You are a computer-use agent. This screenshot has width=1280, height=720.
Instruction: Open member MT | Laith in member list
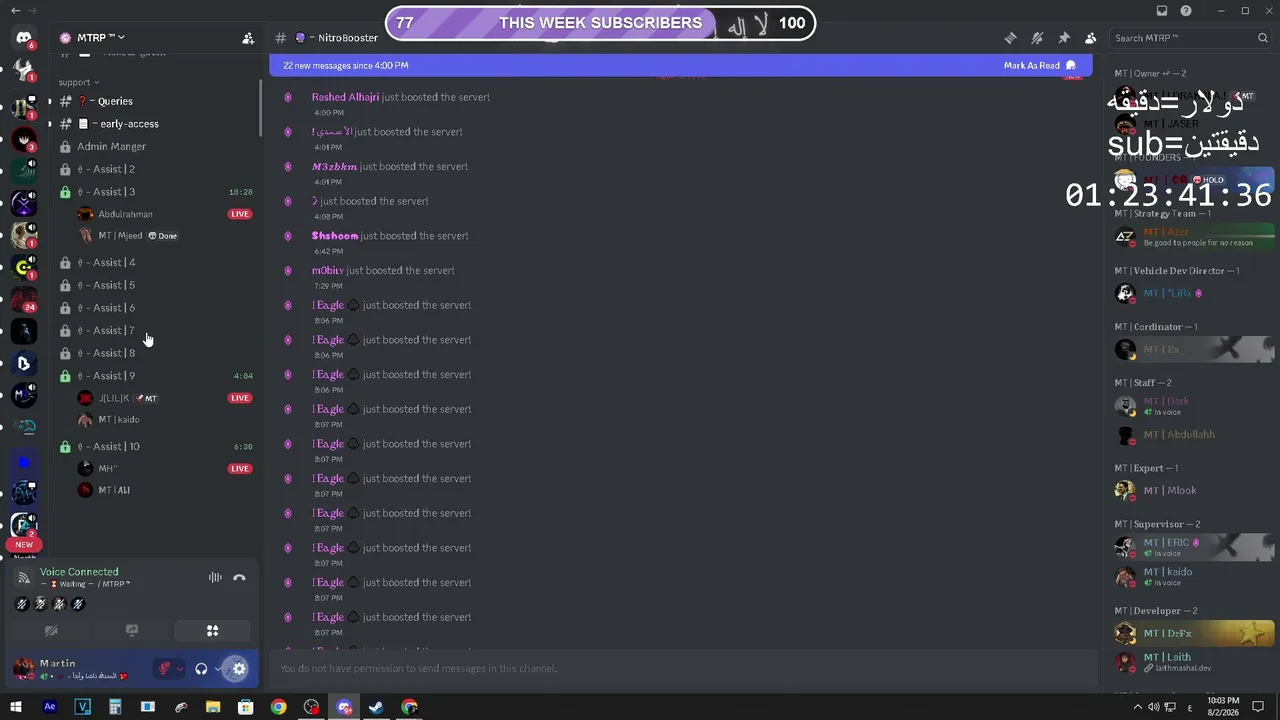(x=1194, y=662)
